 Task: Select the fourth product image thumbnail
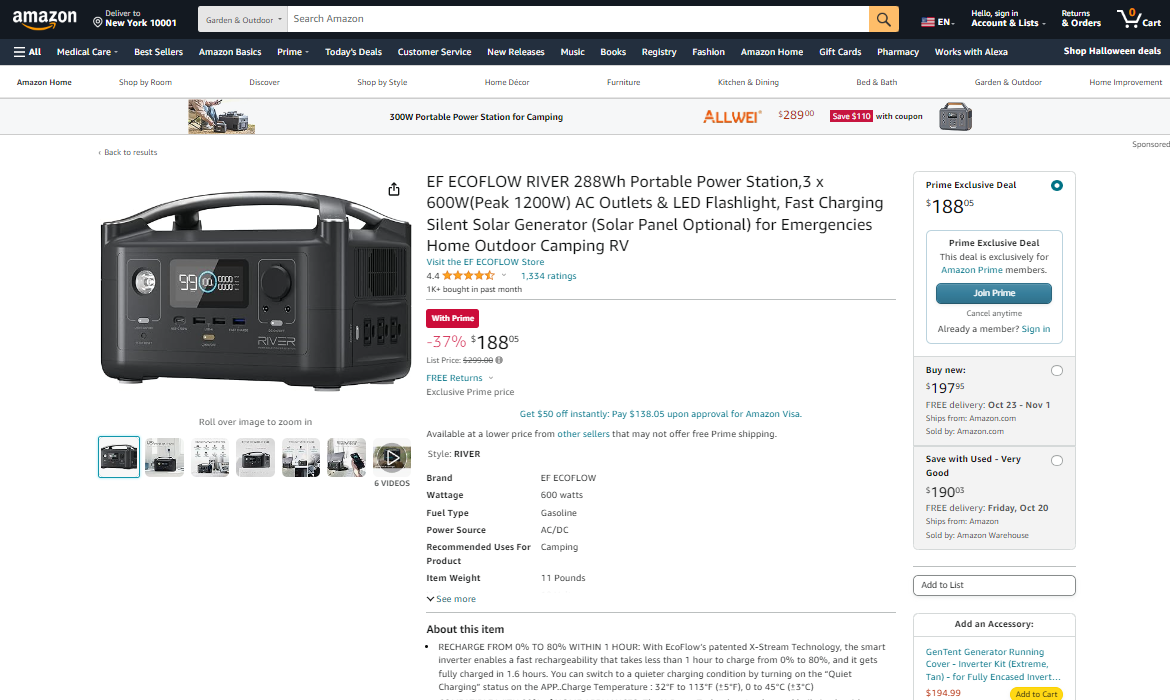255,457
